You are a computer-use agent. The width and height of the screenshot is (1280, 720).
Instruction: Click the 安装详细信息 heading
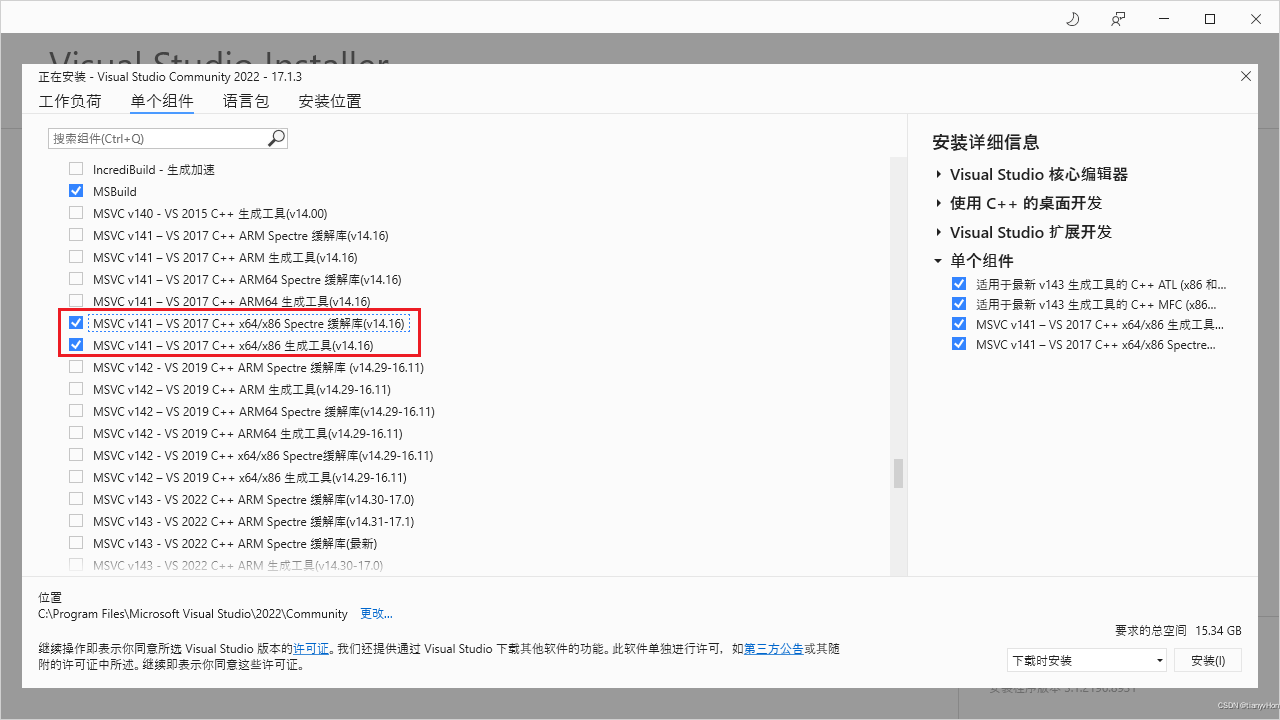986,142
